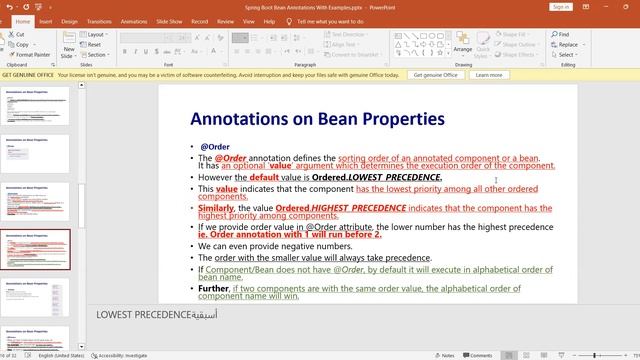Viewport: 640px width, 360px height.
Task: Expand the shapes gallery More arrow
Action: (x=448, y=53)
